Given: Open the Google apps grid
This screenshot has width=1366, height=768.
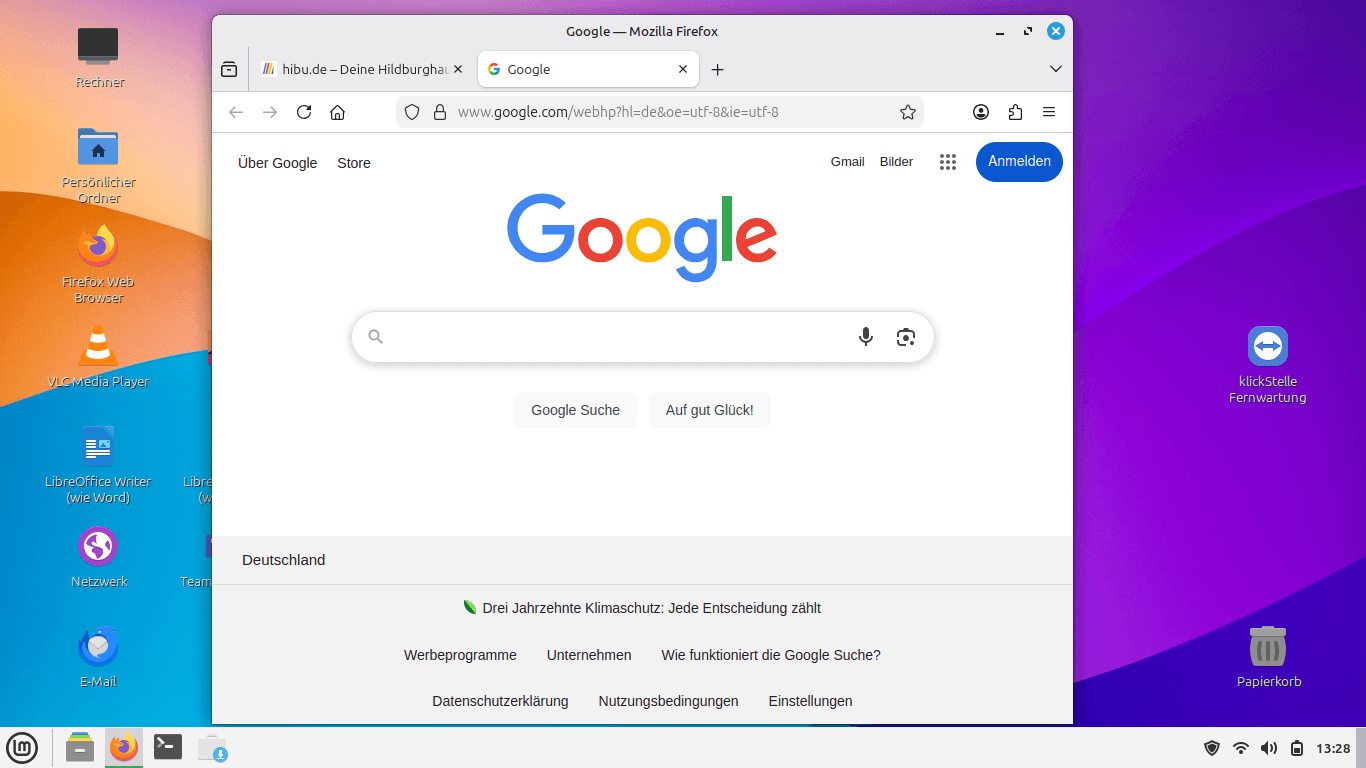Looking at the screenshot, I should click(x=948, y=162).
